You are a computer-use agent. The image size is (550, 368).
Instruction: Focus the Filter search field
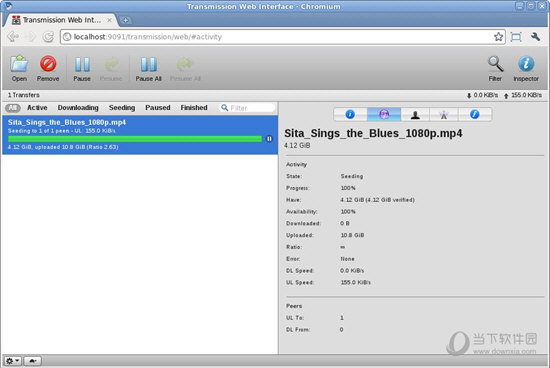click(x=247, y=108)
